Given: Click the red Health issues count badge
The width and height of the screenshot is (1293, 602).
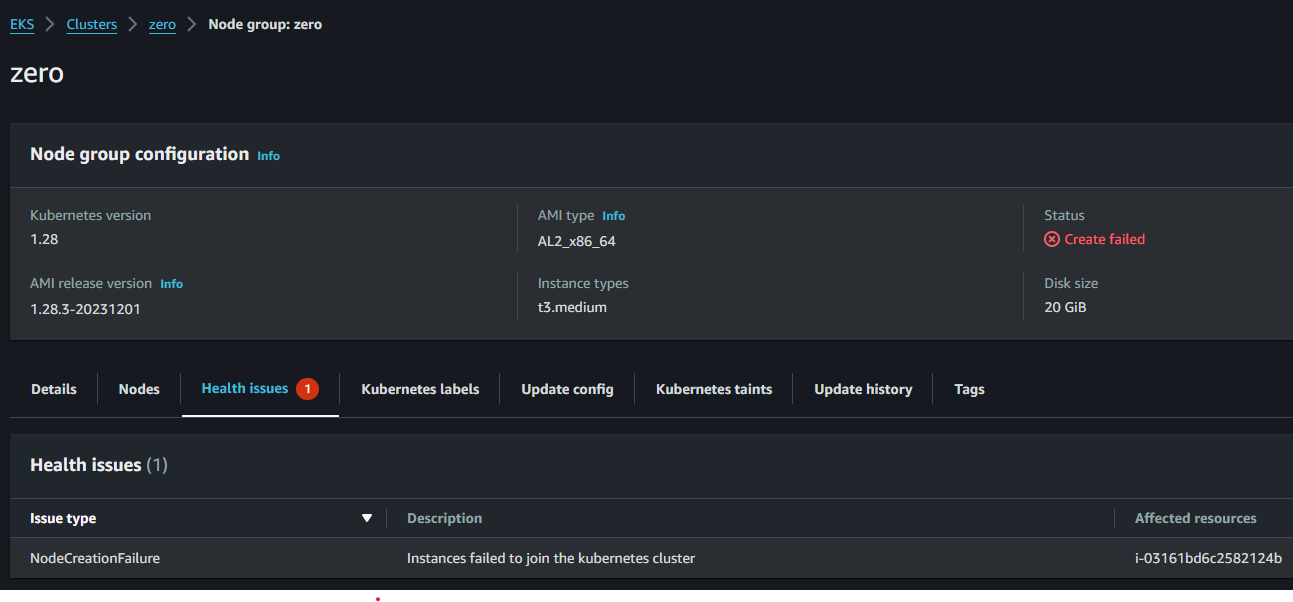Looking at the screenshot, I should (x=307, y=389).
